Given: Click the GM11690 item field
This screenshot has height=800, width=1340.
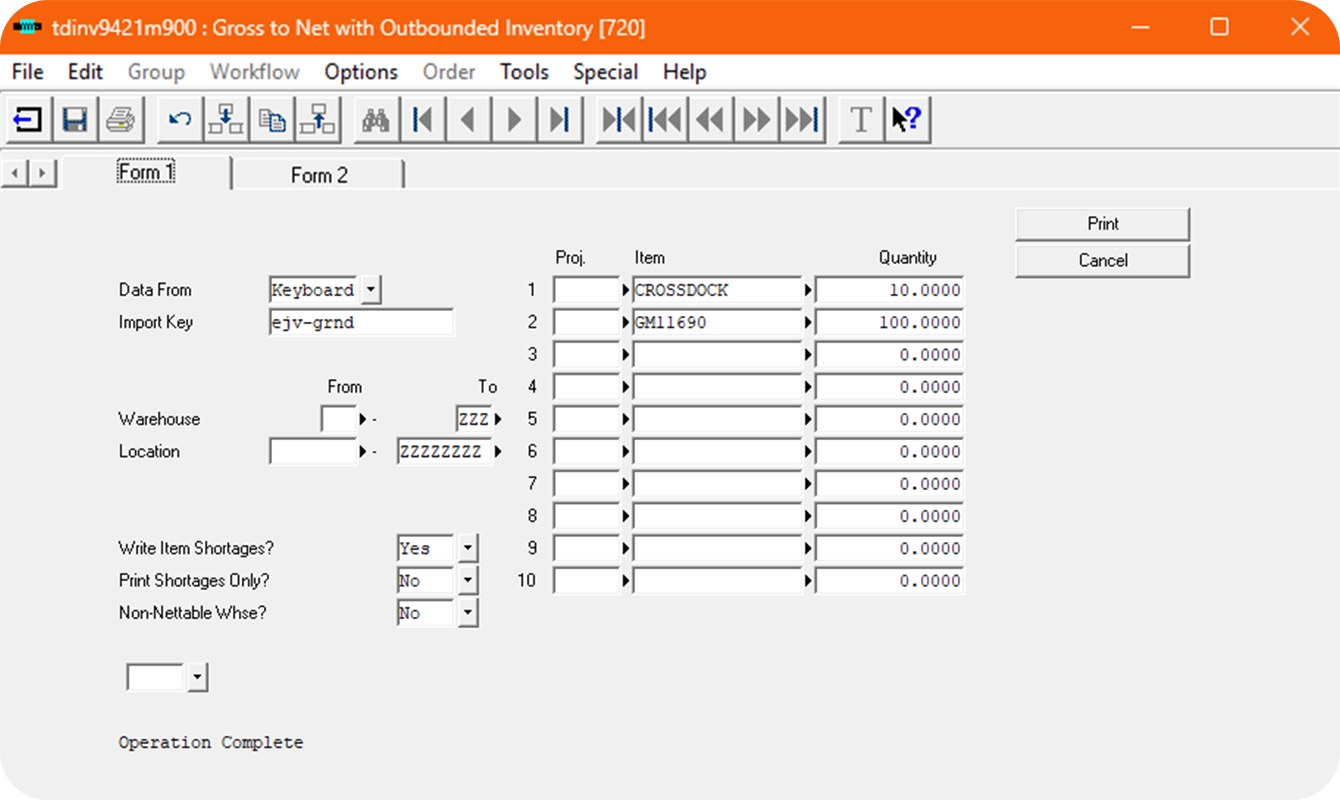Looking at the screenshot, I should (x=717, y=322).
